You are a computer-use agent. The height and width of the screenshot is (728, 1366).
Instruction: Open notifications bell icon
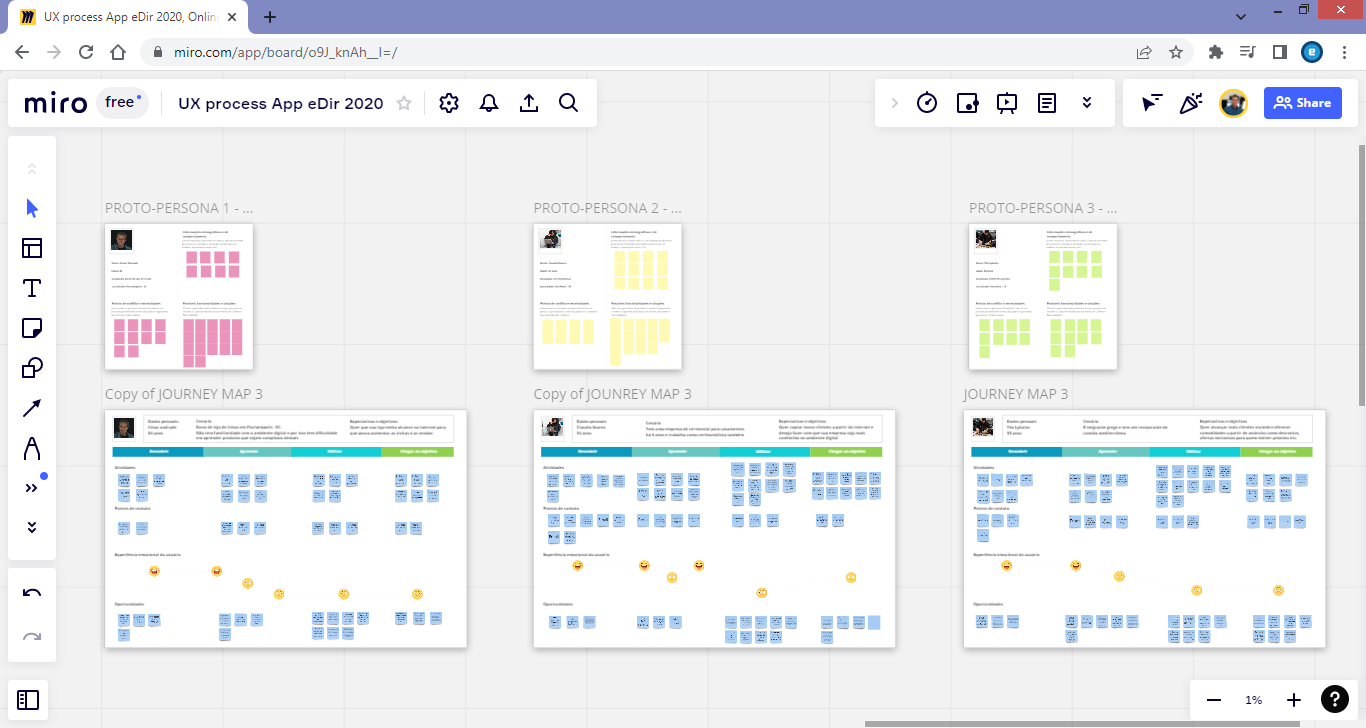(x=489, y=103)
